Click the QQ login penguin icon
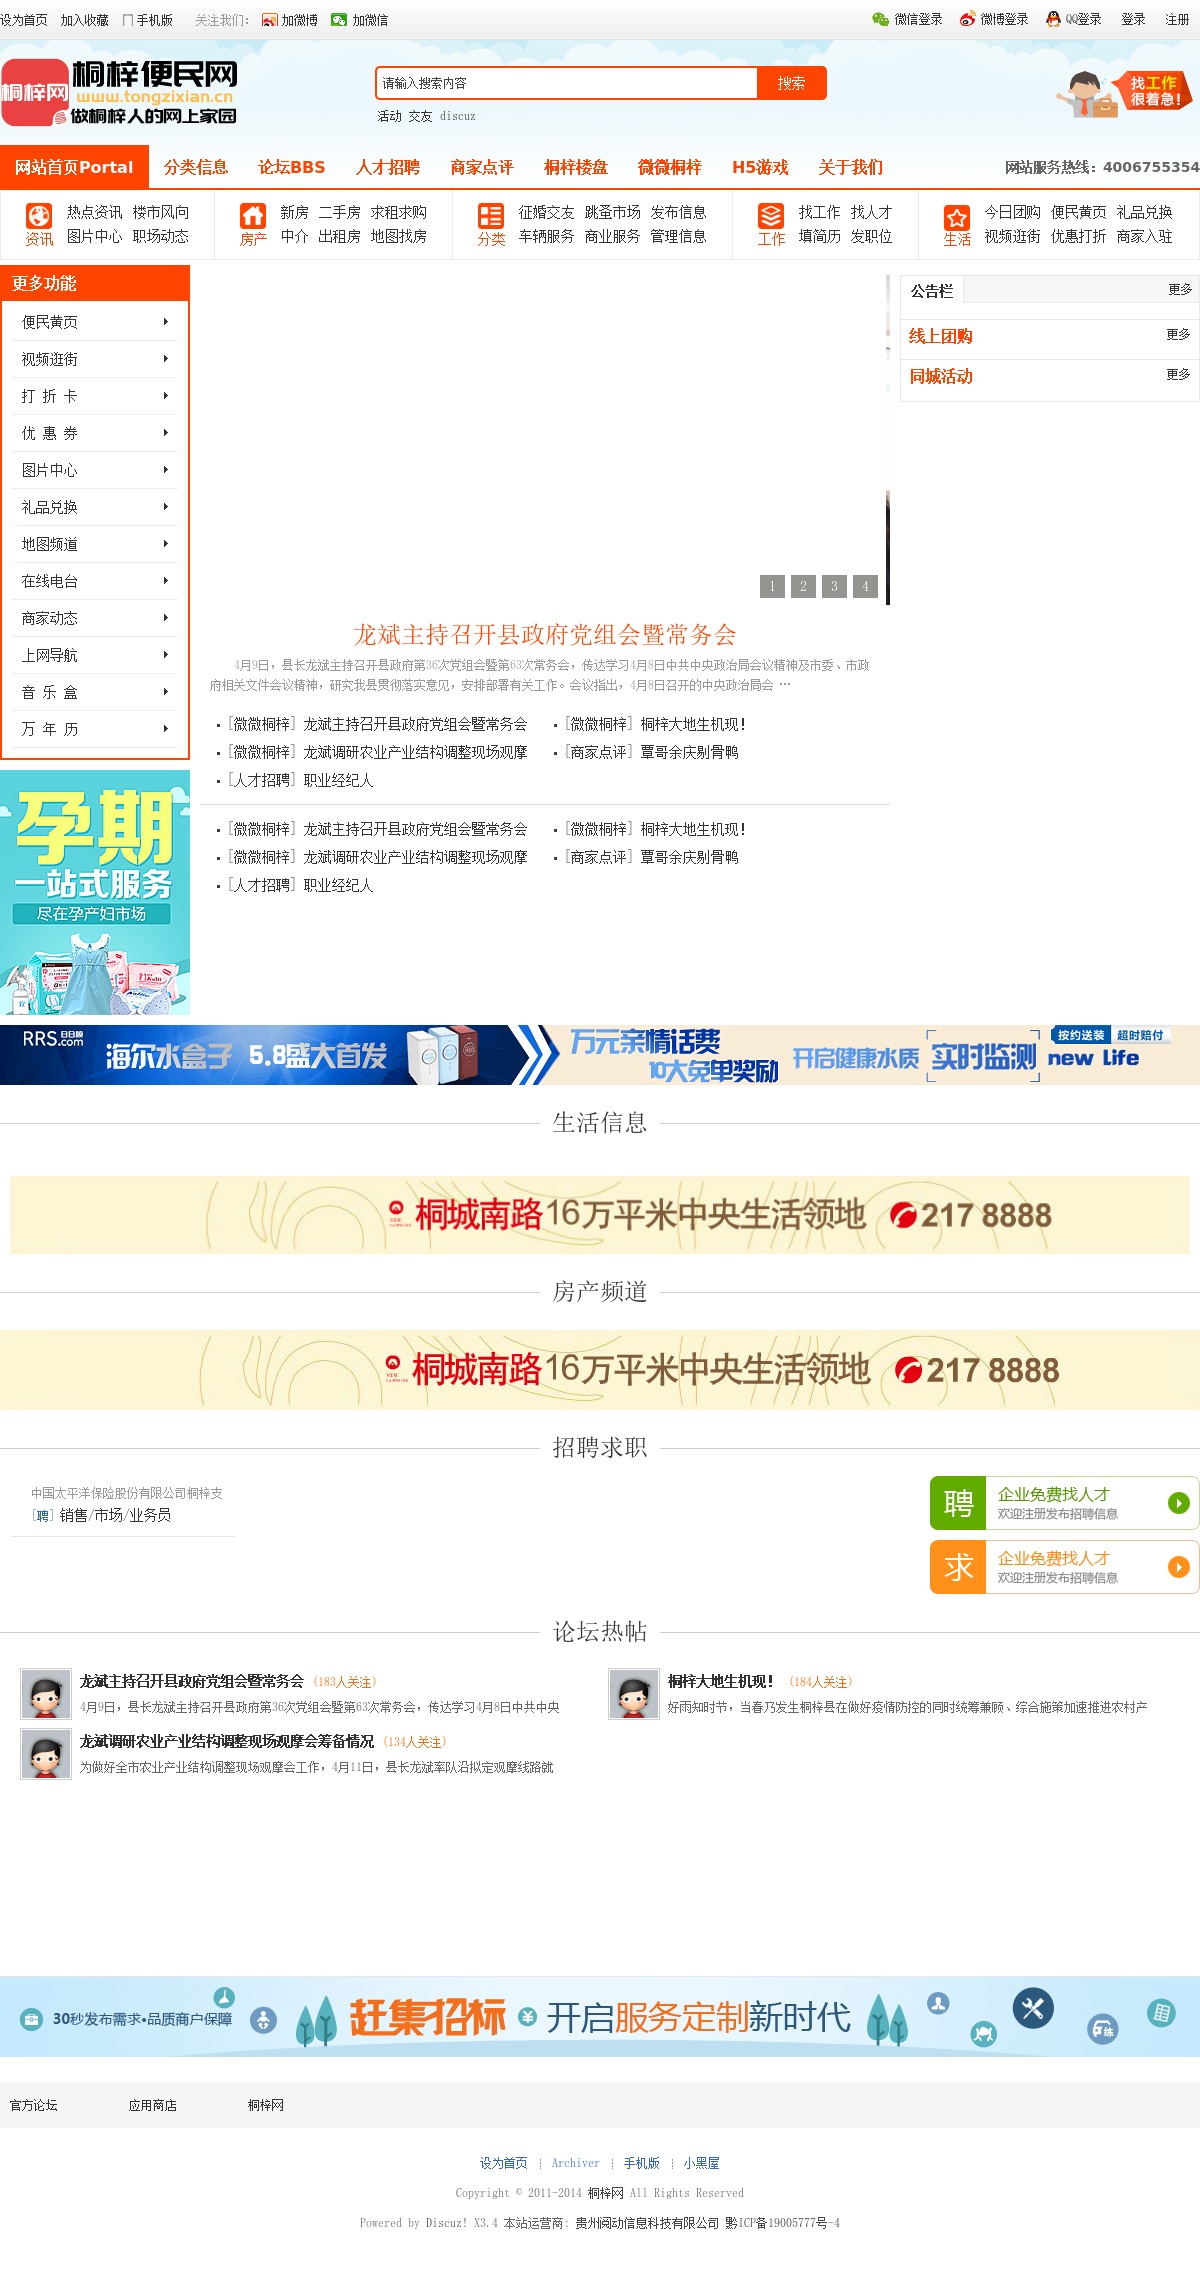Image resolution: width=1200 pixels, height=2280 pixels. click(x=1053, y=19)
